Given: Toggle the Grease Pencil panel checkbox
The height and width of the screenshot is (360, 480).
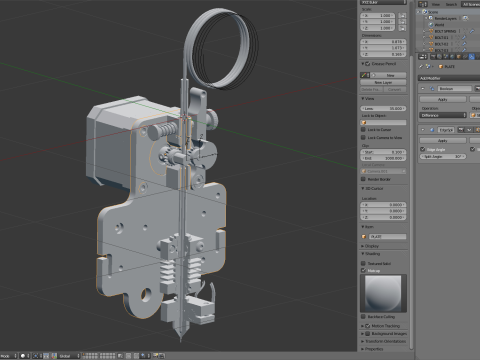Looking at the screenshot, I should click(x=368, y=64).
